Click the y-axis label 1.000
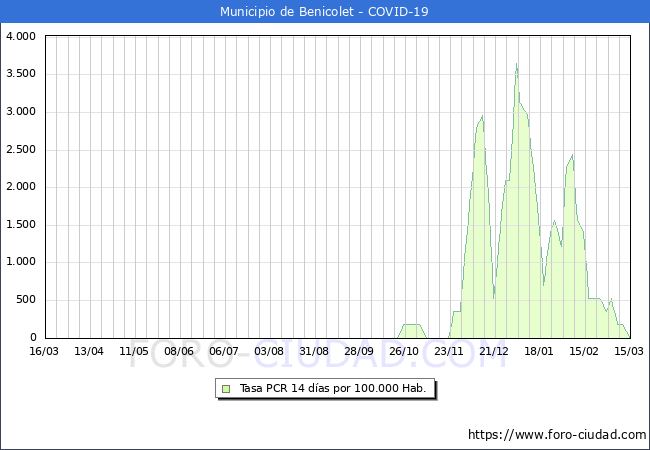The image size is (650, 450). (x=21, y=262)
